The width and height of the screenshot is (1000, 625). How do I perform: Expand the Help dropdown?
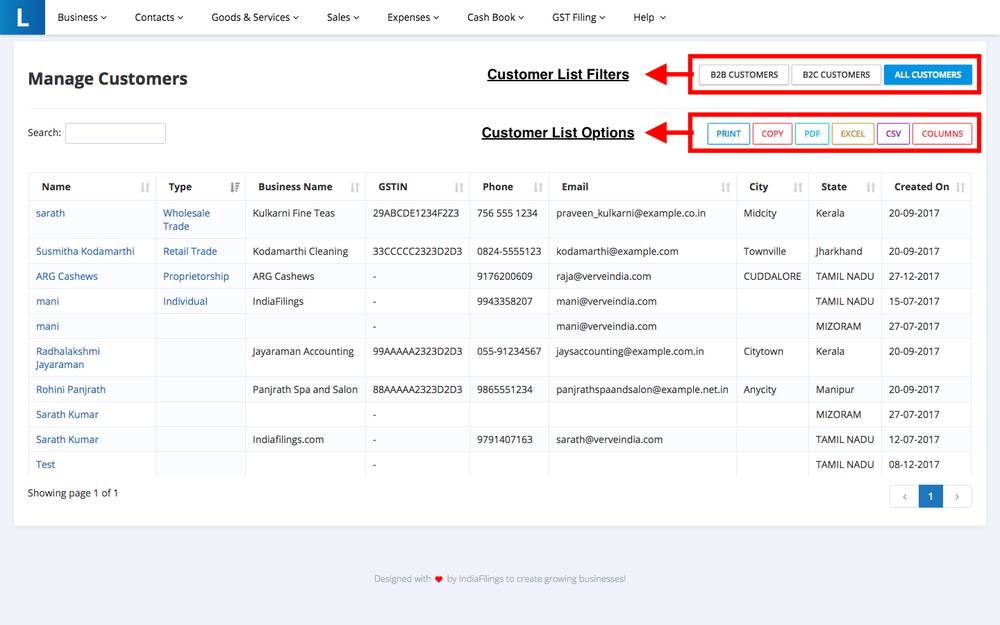point(648,17)
